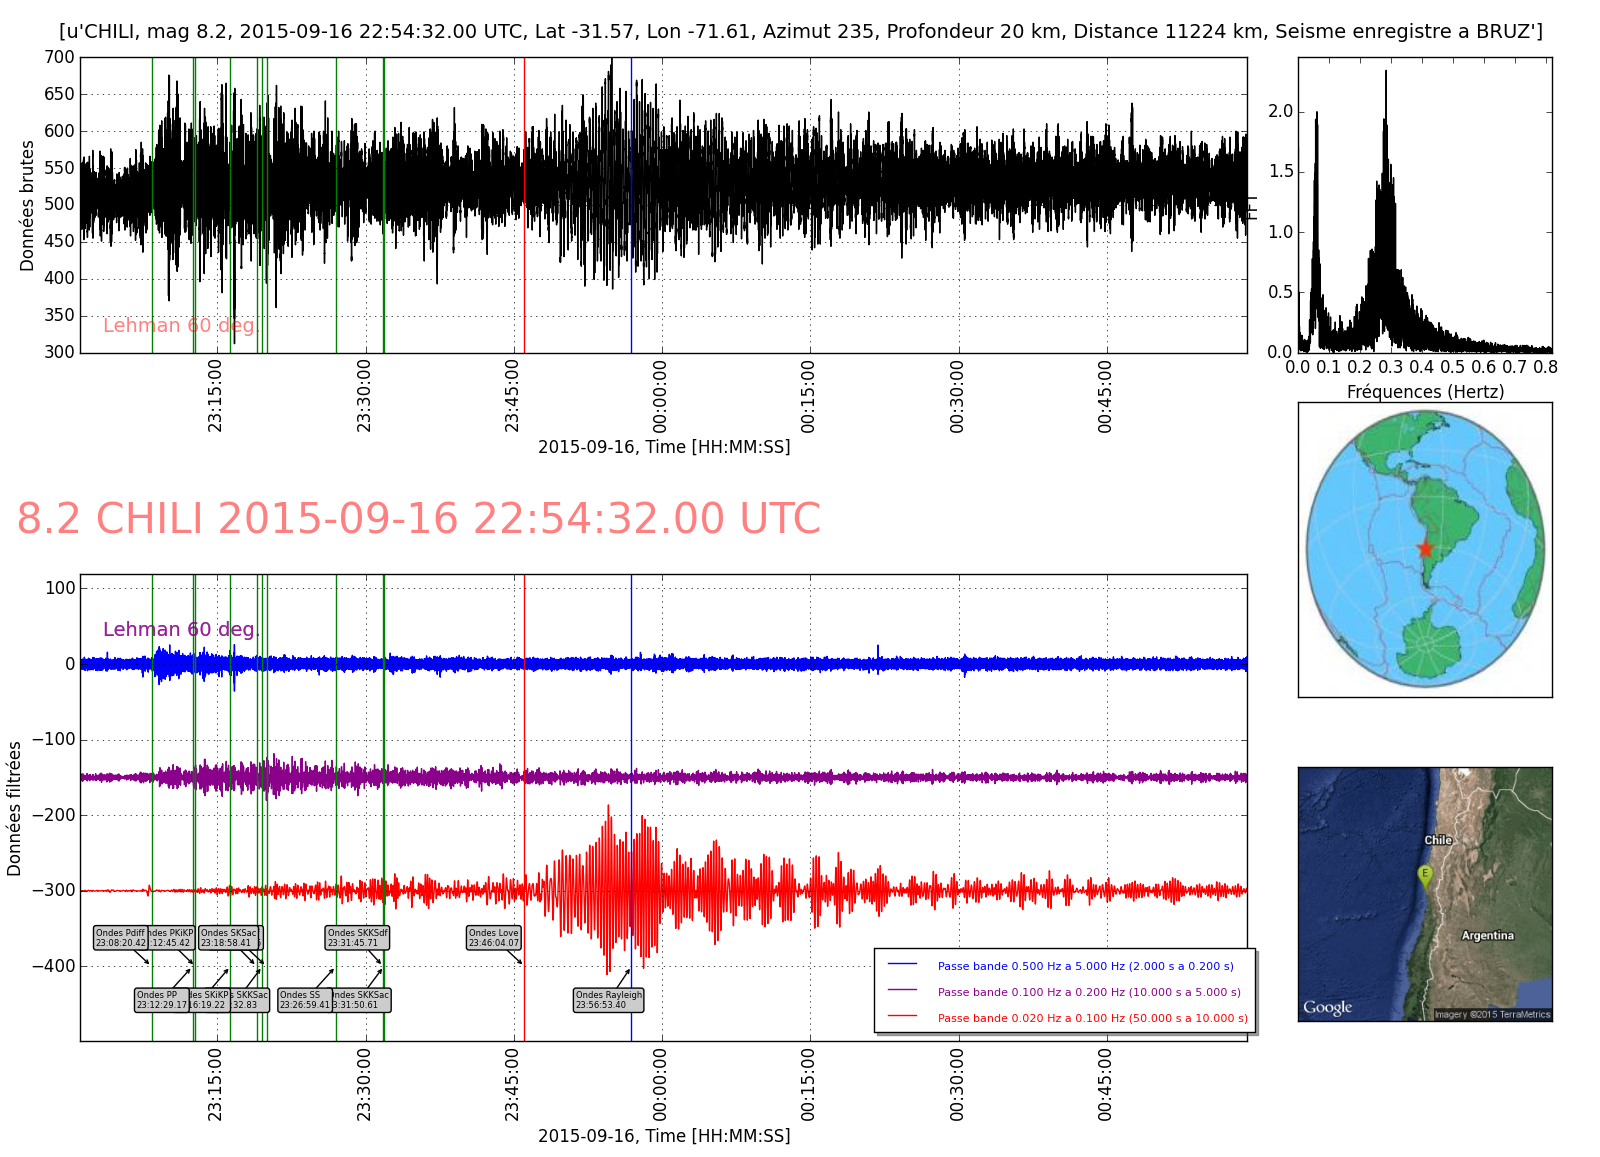Viewport: 1600px width, 1157px height.
Task: Click the red line sample in legend
Action: point(902,1017)
